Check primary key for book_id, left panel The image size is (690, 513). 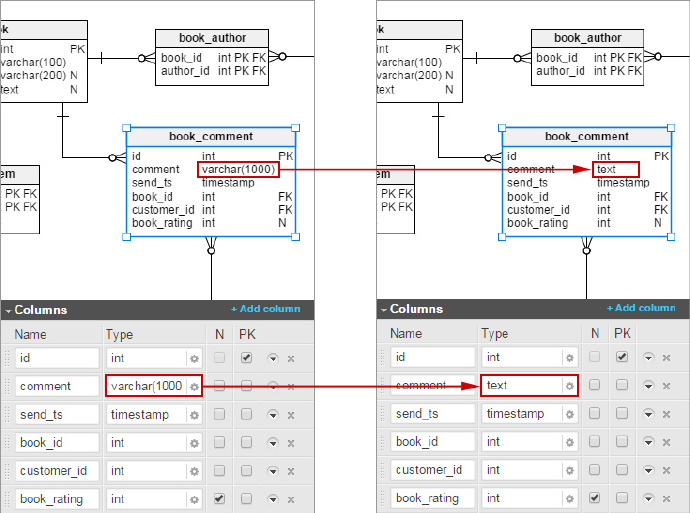click(246, 442)
